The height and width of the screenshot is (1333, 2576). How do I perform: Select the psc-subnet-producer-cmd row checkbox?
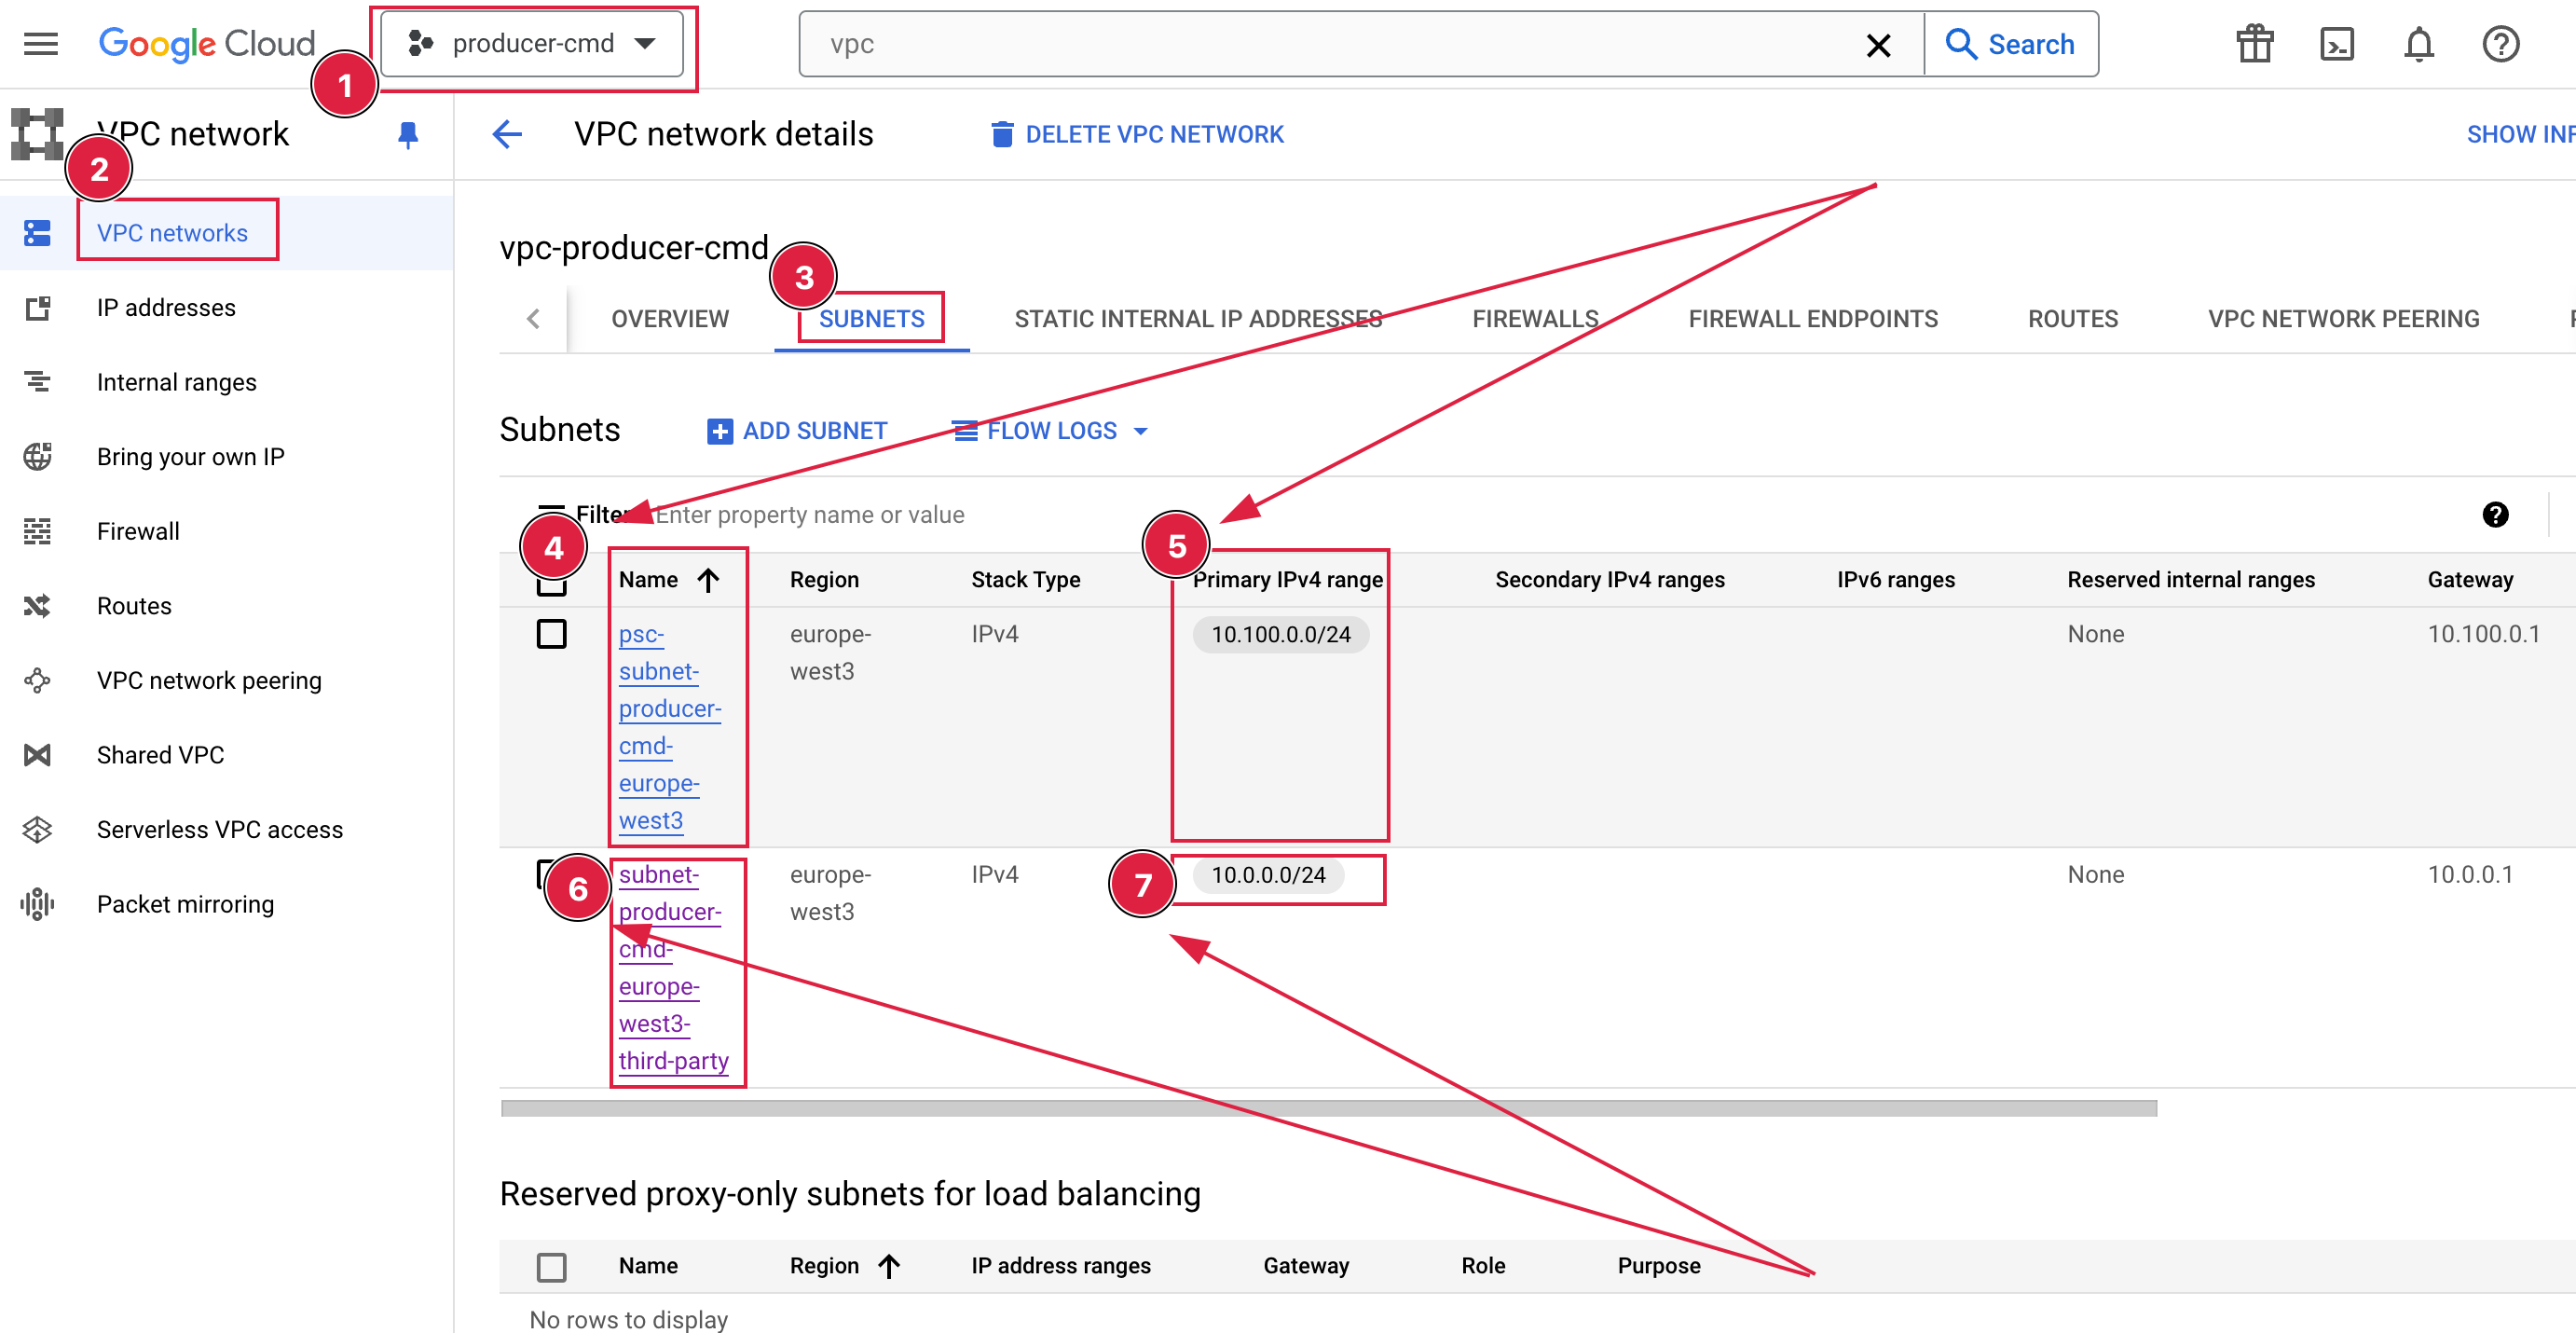coord(551,634)
